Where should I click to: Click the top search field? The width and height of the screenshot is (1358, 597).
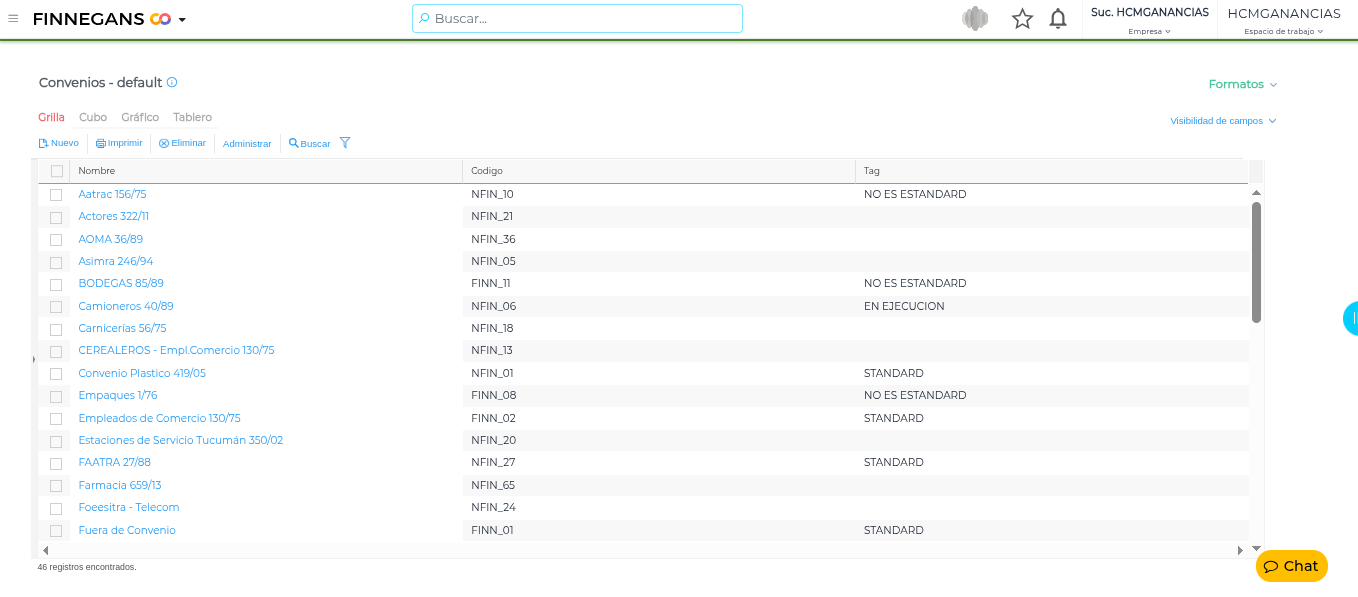[x=577, y=18]
